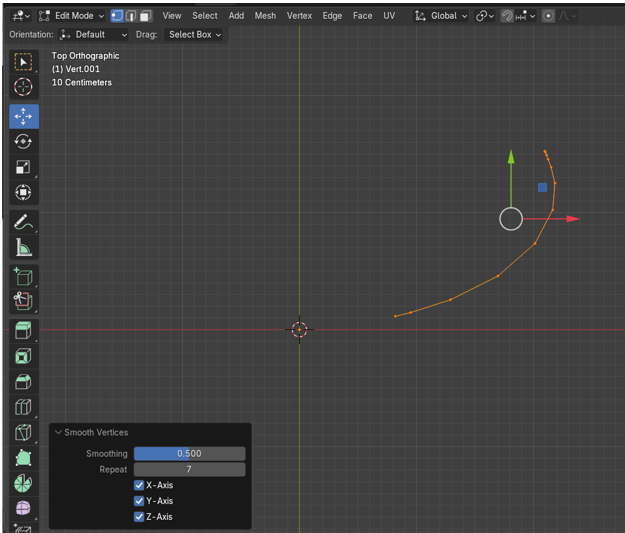Select the Measure tool

click(24, 248)
